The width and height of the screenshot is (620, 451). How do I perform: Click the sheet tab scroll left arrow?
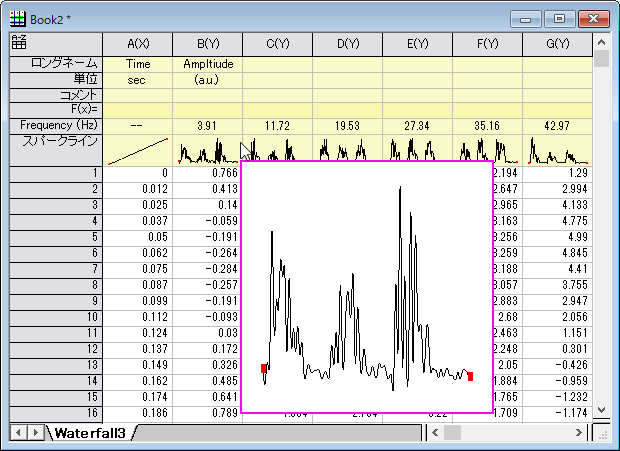18,432
